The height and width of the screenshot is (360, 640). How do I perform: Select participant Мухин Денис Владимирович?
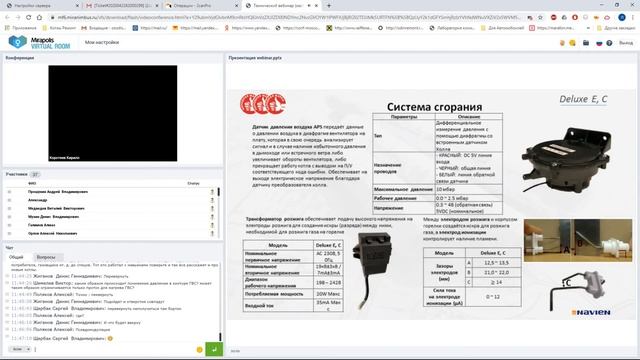tap(53, 217)
